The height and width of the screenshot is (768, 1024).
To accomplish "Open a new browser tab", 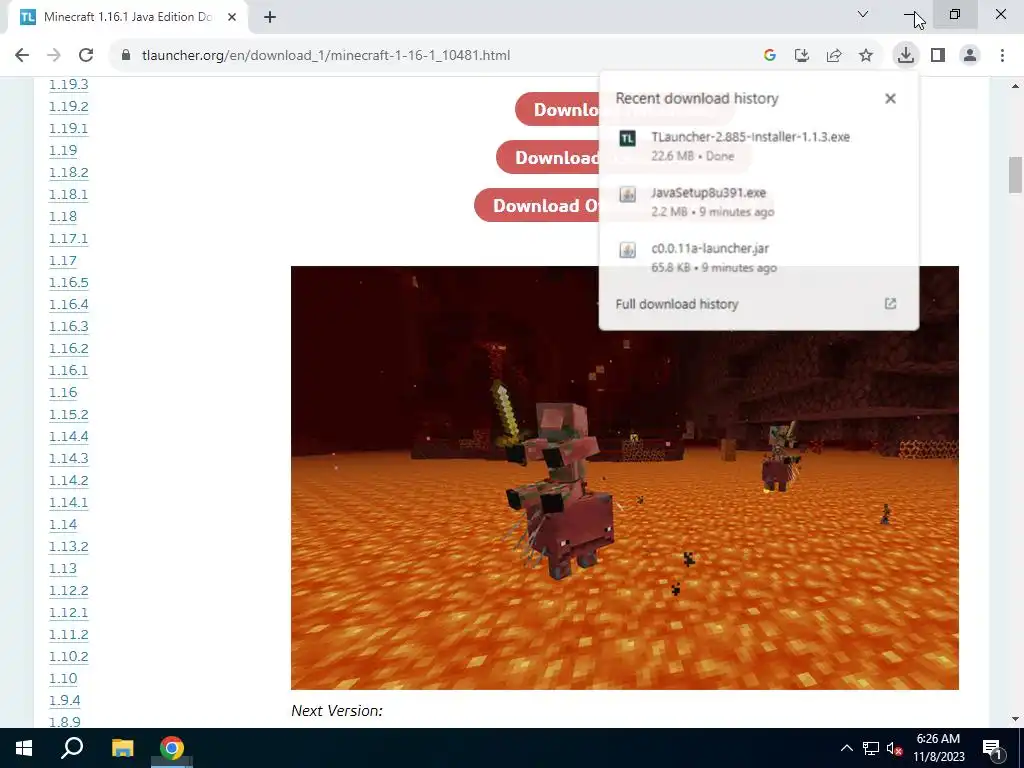I will point(270,17).
